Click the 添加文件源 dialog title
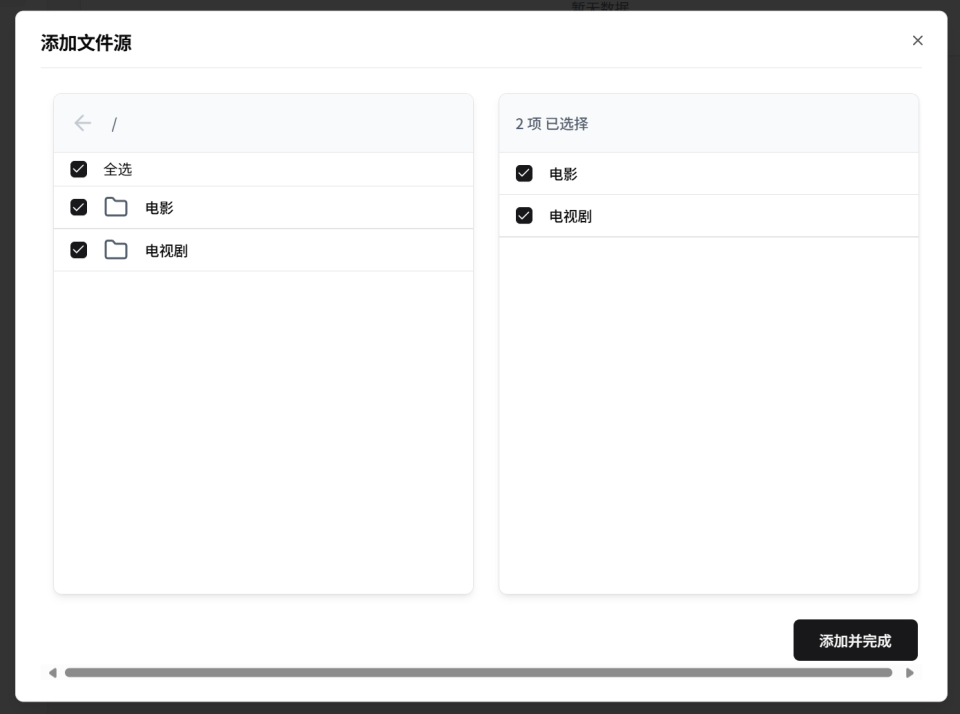Screen dimensions: 960x714 86,43
